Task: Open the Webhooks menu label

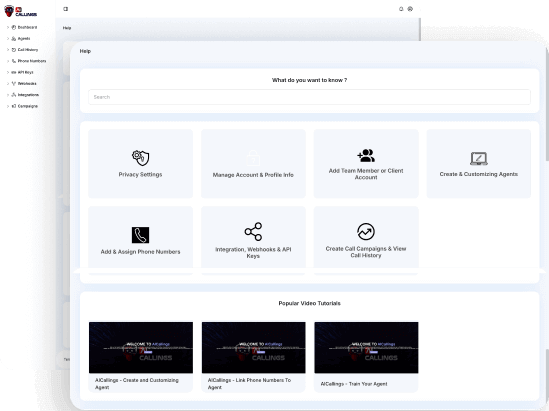Action: (27, 84)
